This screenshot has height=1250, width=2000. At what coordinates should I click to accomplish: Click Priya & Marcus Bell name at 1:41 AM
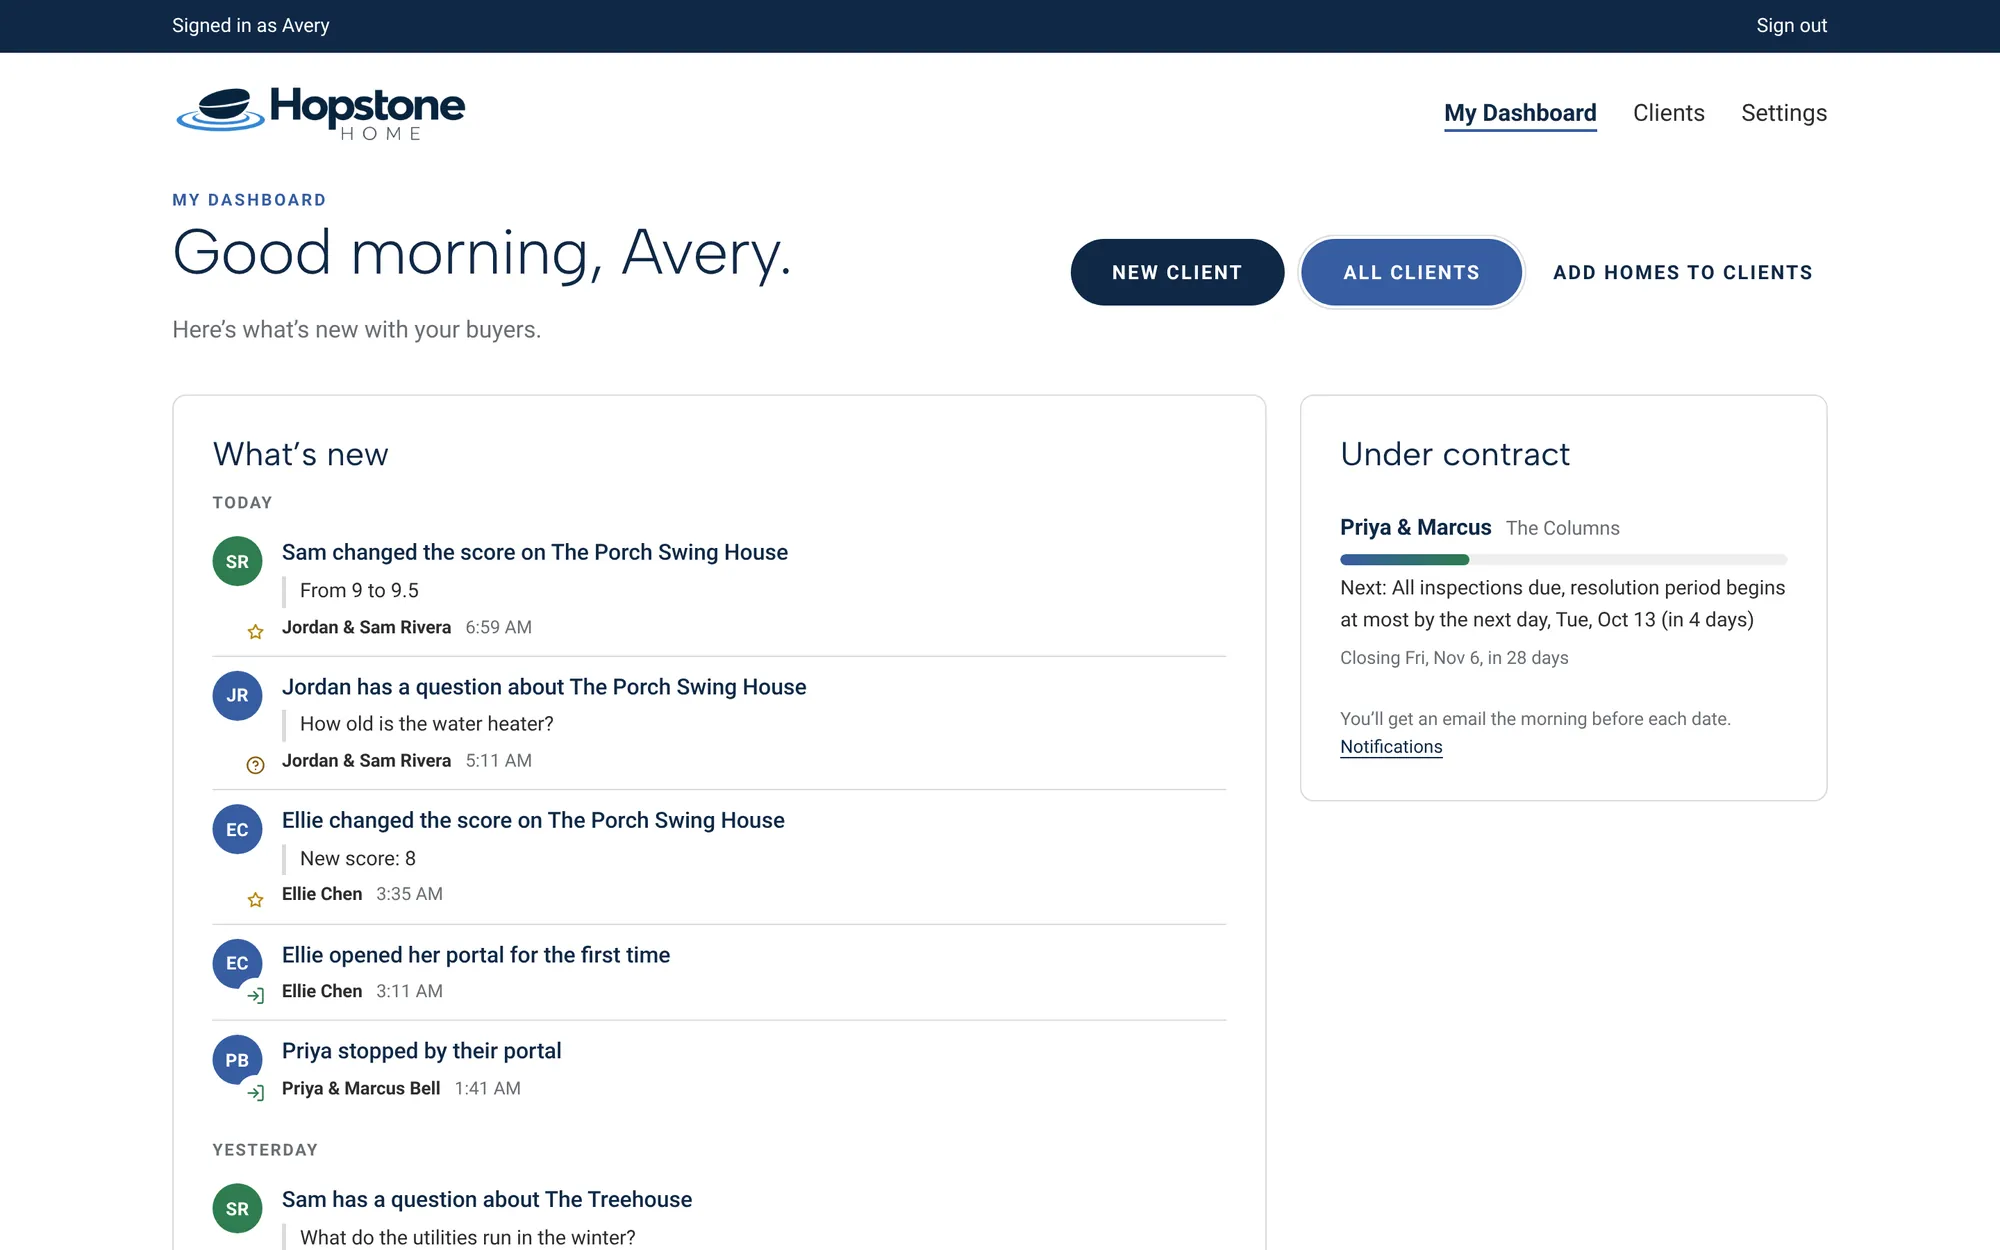point(360,1088)
